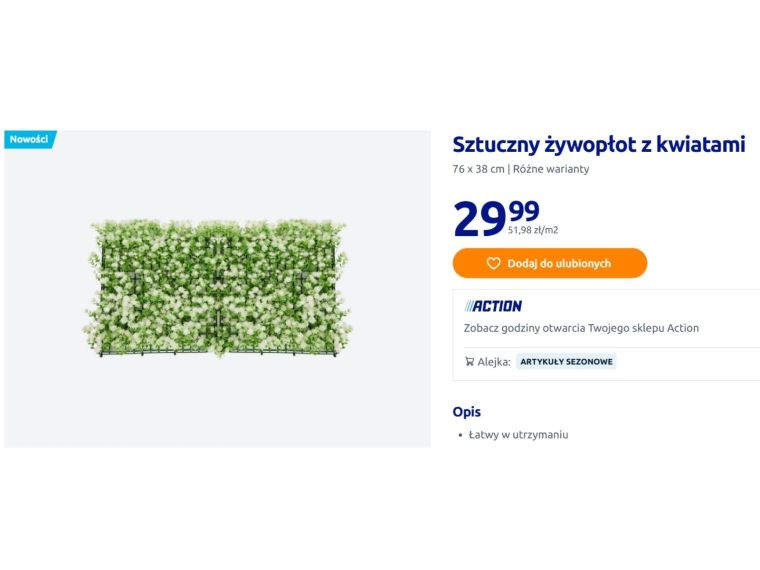Click the 51,98 zł/m2 unit price
Viewport: 760px width, 570px height.
533,230
